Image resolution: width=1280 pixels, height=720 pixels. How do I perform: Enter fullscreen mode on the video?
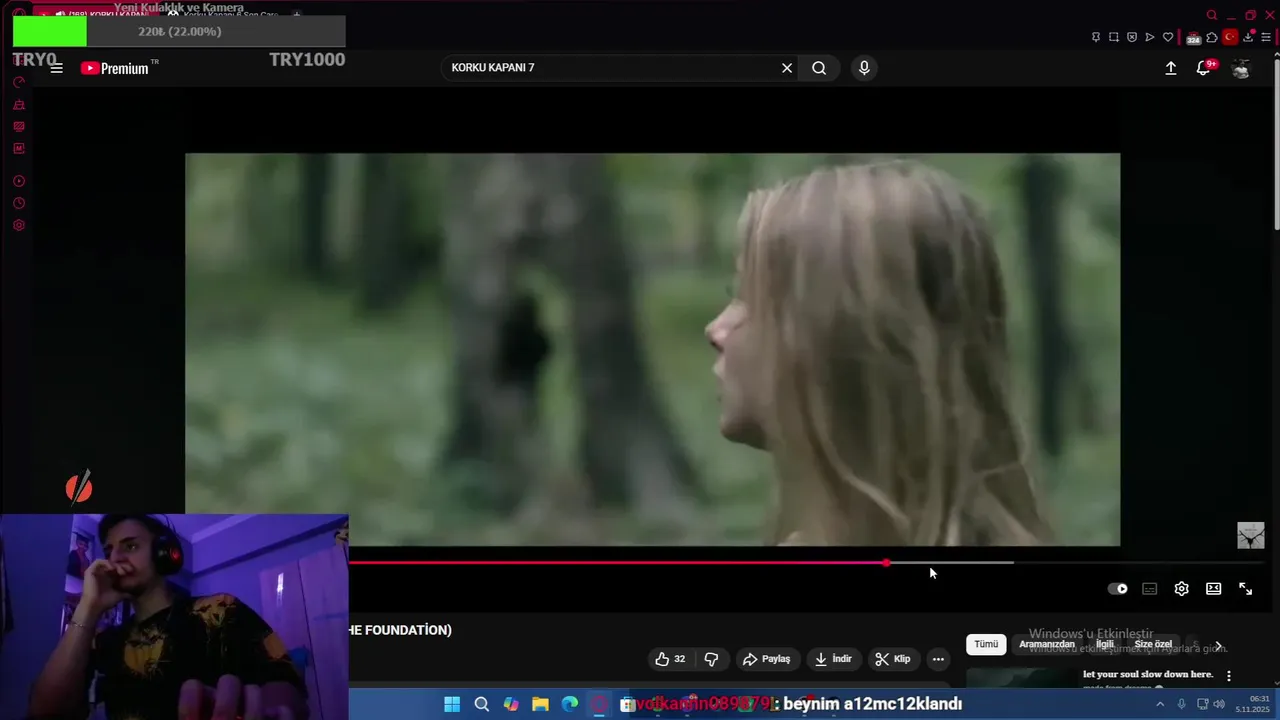point(1246,589)
